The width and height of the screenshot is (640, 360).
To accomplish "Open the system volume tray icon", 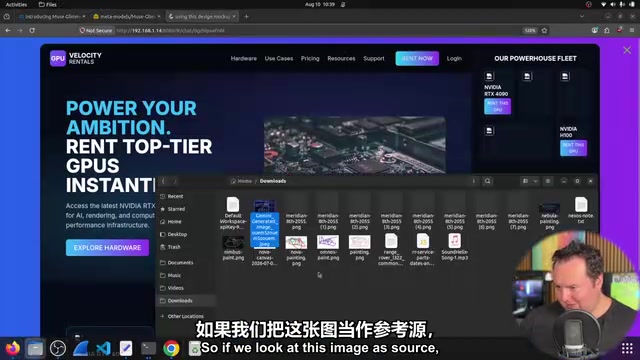I will [613, 4].
